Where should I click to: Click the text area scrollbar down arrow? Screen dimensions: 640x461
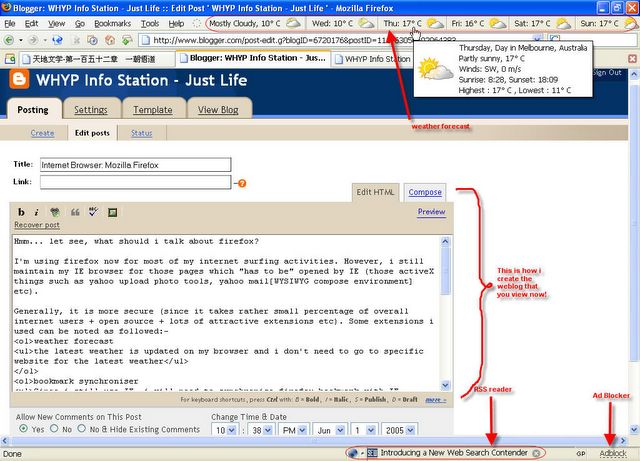445,385
